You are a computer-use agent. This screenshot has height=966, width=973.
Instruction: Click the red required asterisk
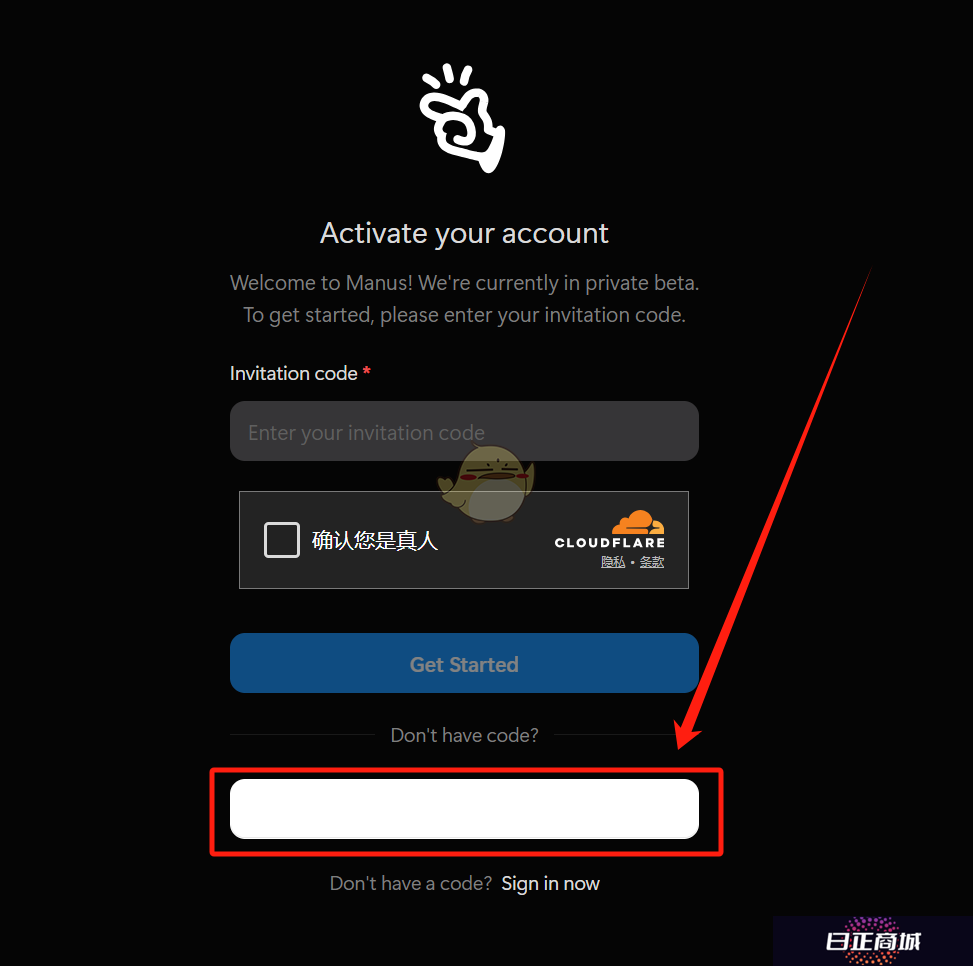(x=367, y=371)
